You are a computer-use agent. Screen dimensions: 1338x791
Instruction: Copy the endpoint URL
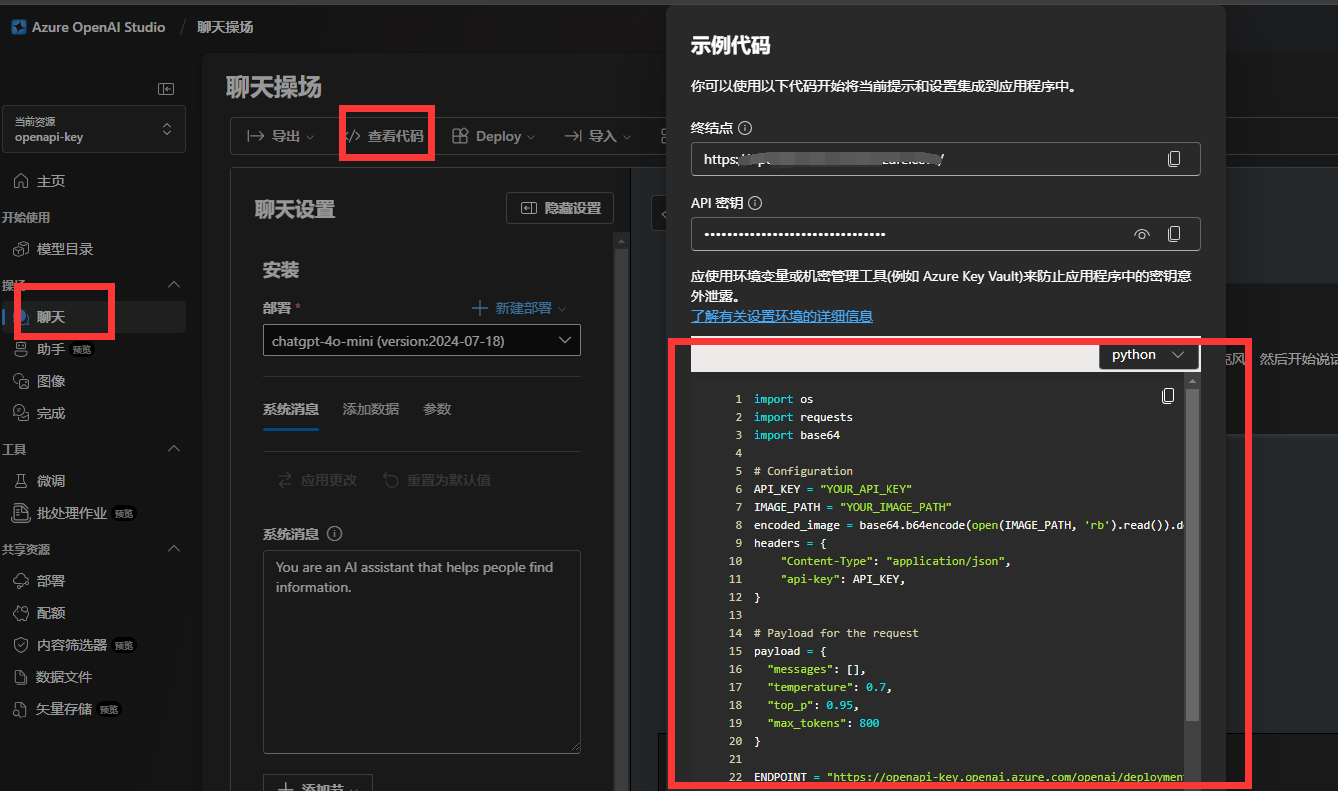point(1174,159)
